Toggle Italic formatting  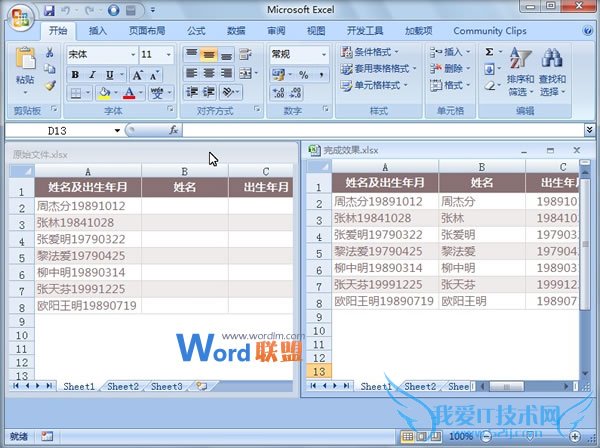[92, 75]
